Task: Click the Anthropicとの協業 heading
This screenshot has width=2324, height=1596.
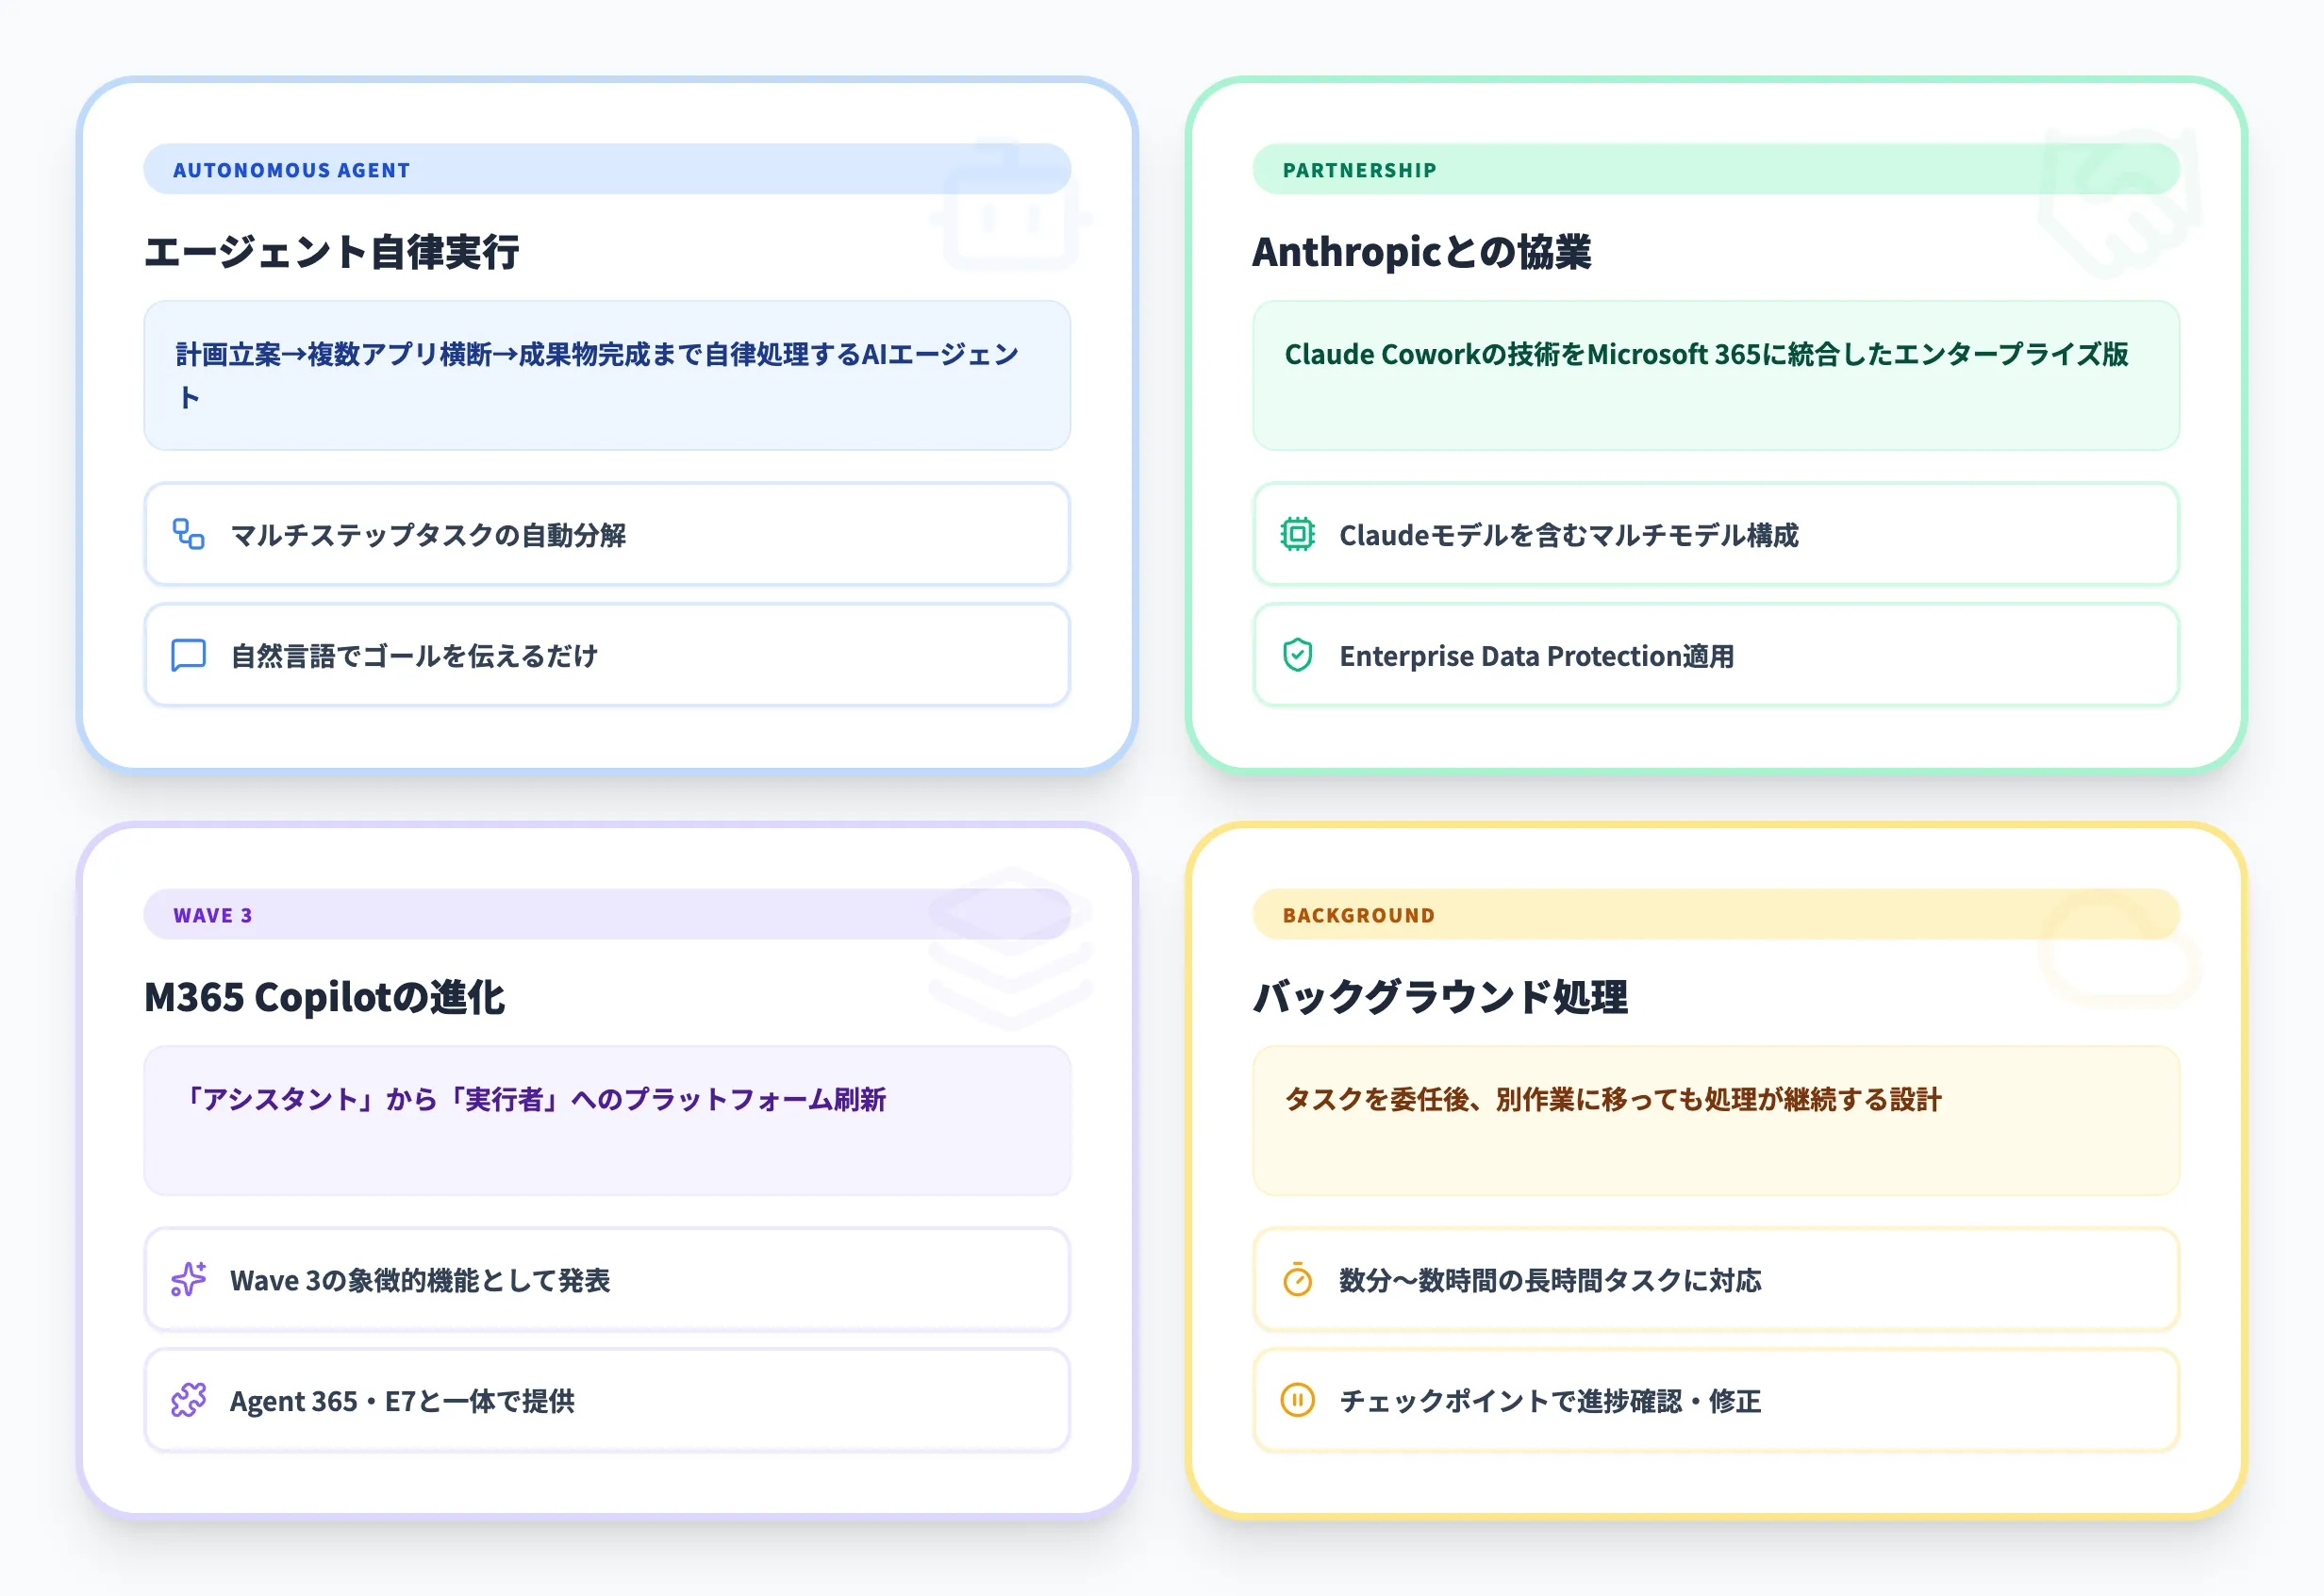Action: pos(1423,252)
